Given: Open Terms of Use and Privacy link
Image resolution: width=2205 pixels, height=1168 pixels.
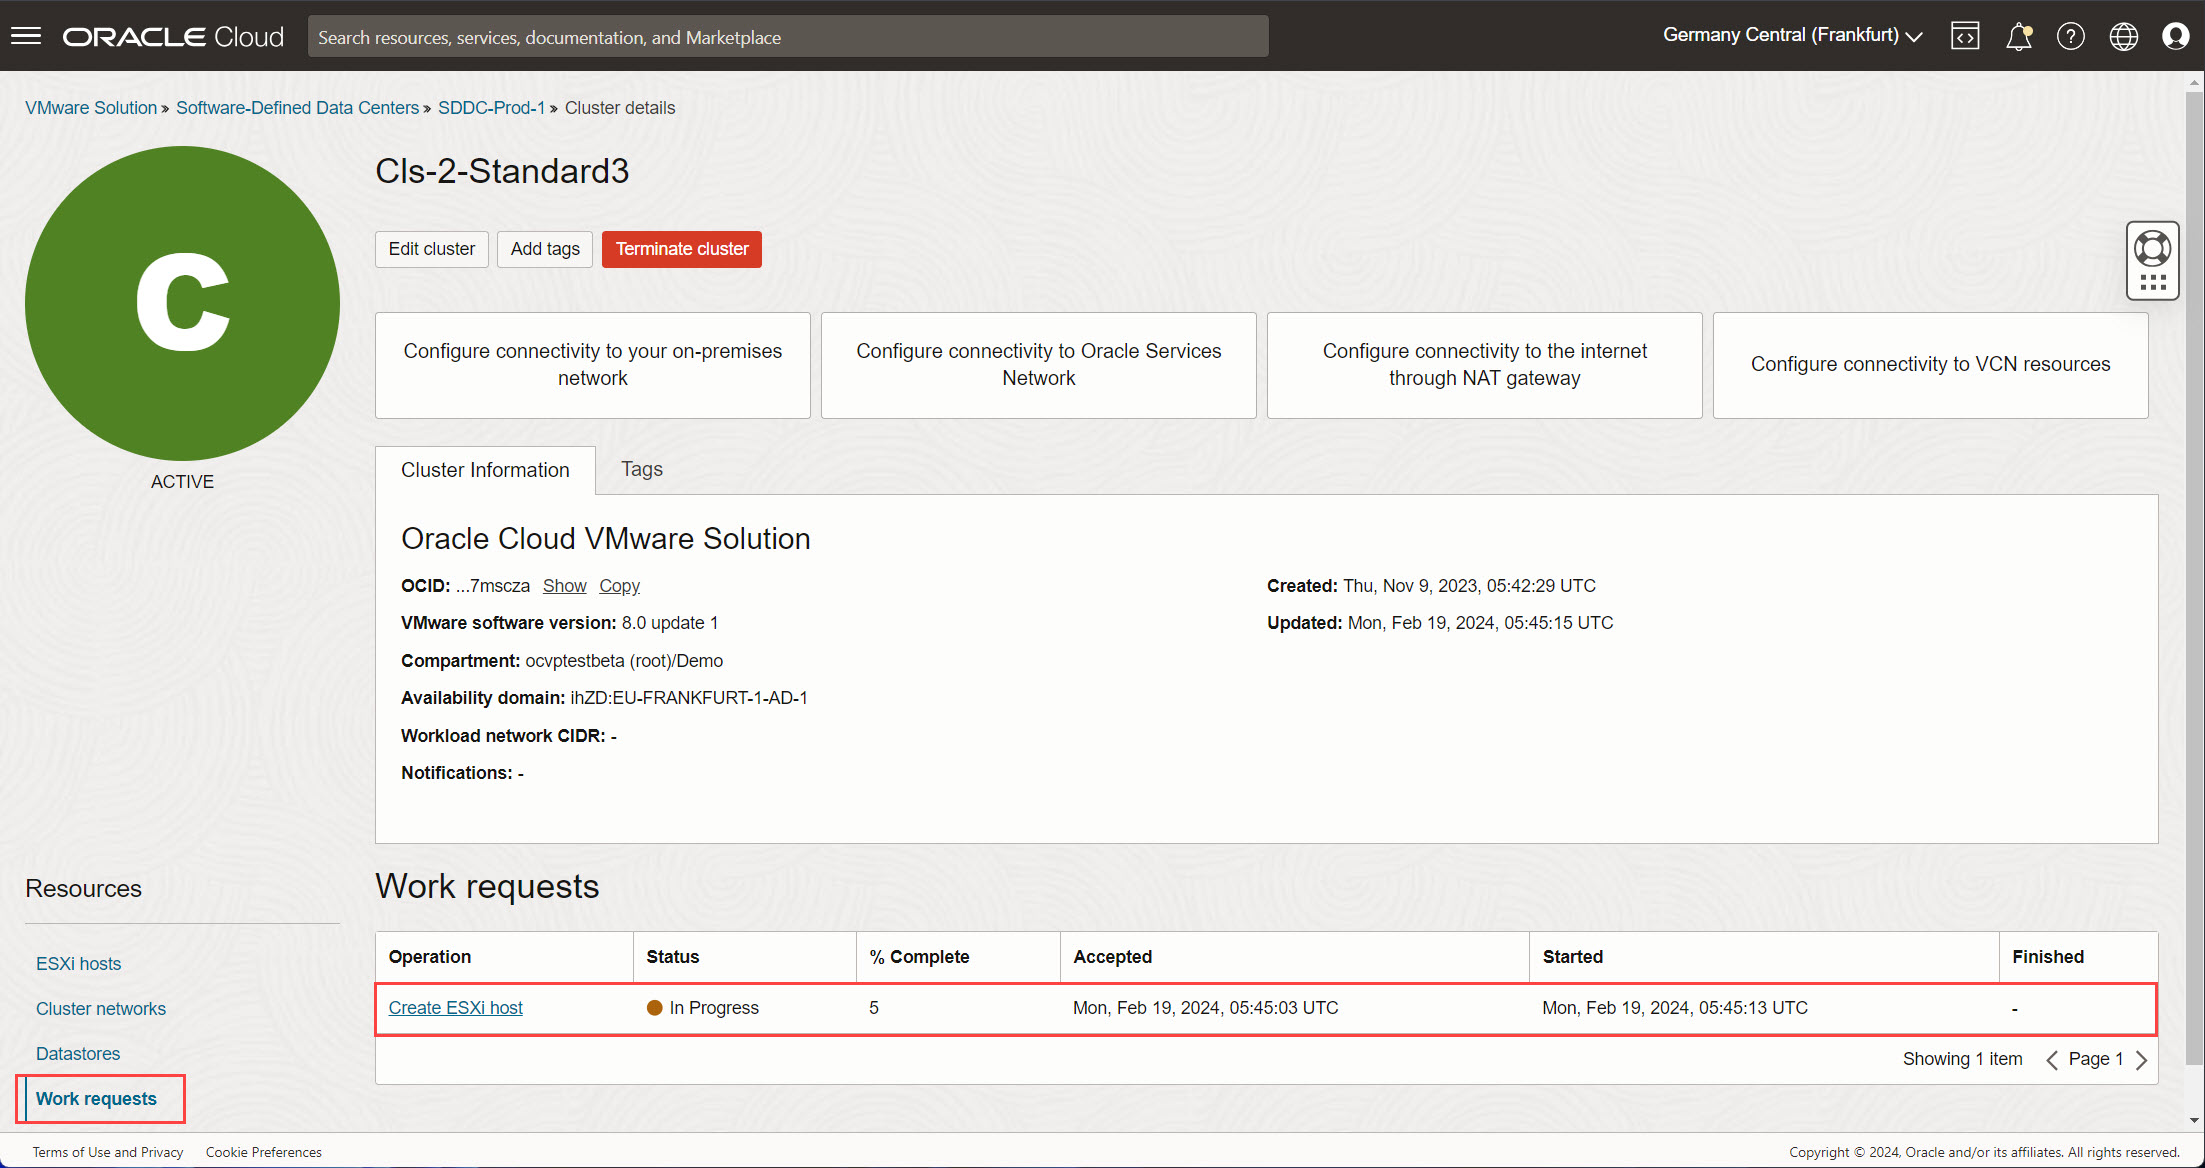Looking at the screenshot, I should (x=108, y=1152).
